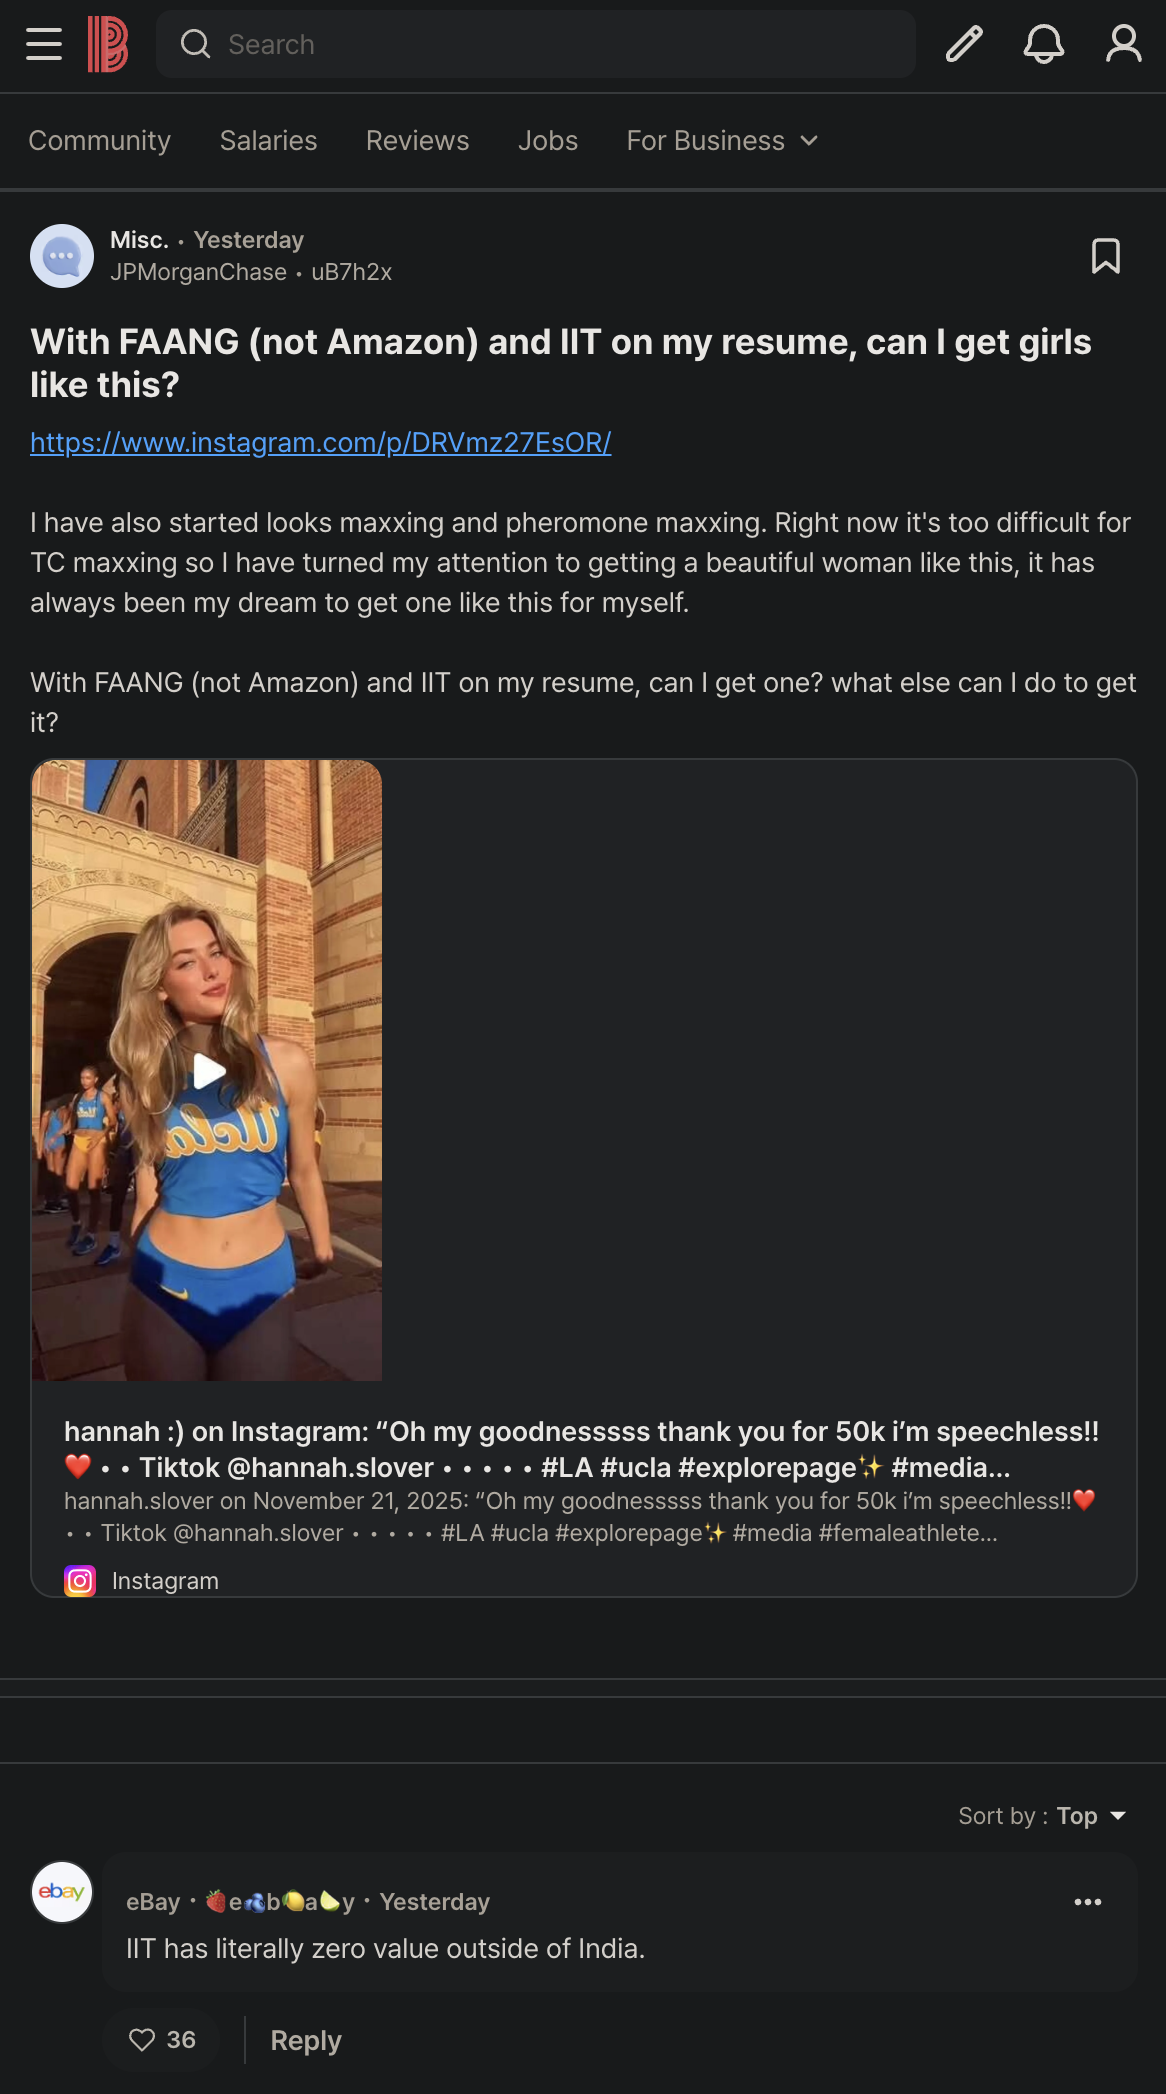Click the search magnifier icon
The width and height of the screenshot is (1166, 2094).
click(195, 44)
